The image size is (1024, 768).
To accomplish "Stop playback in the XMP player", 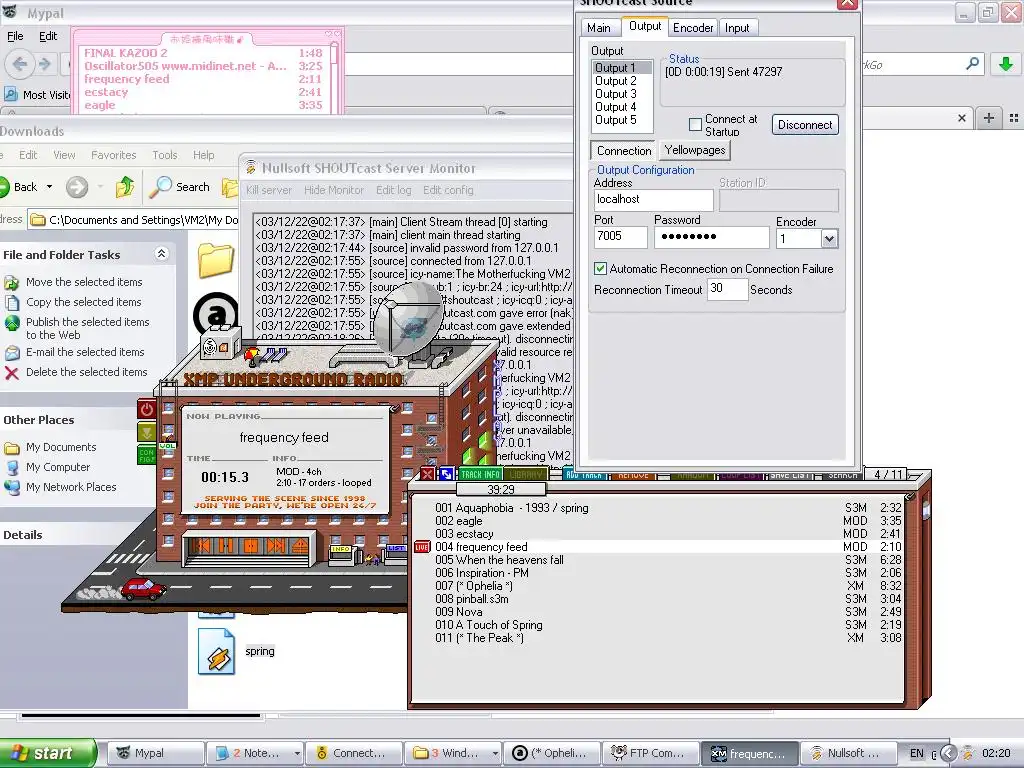I will pyautogui.click(x=250, y=546).
